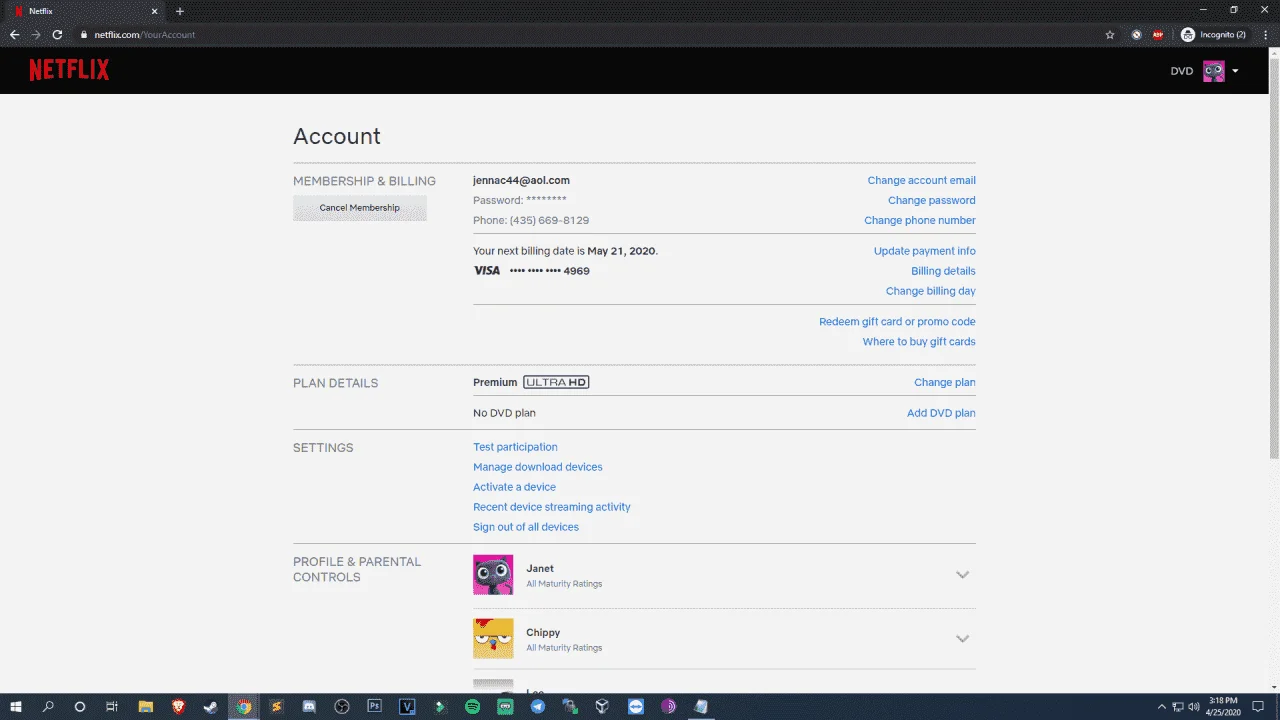Open Windows search from the taskbar
The width and height of the screenshot is (1280, 720).
point(47,706)
